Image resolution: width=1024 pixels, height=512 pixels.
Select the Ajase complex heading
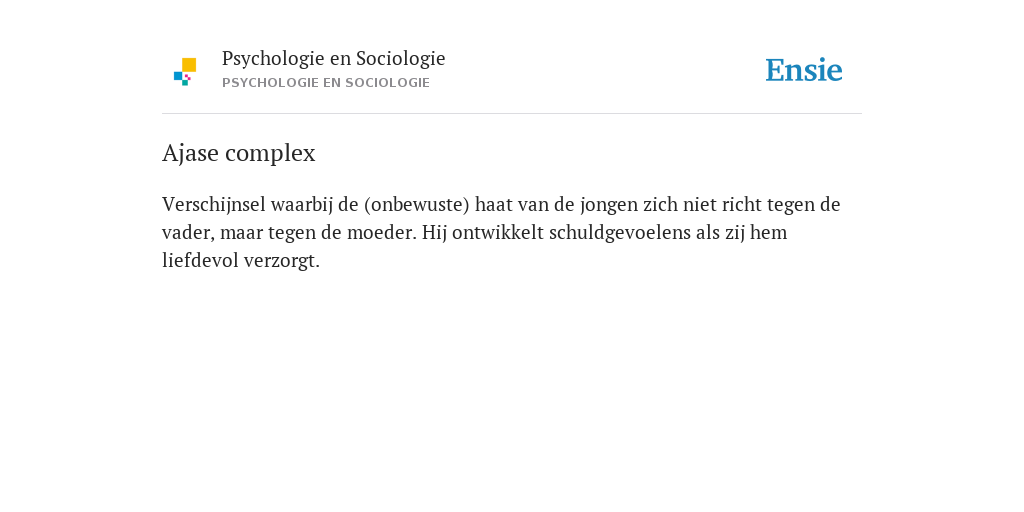coord(238,153)
